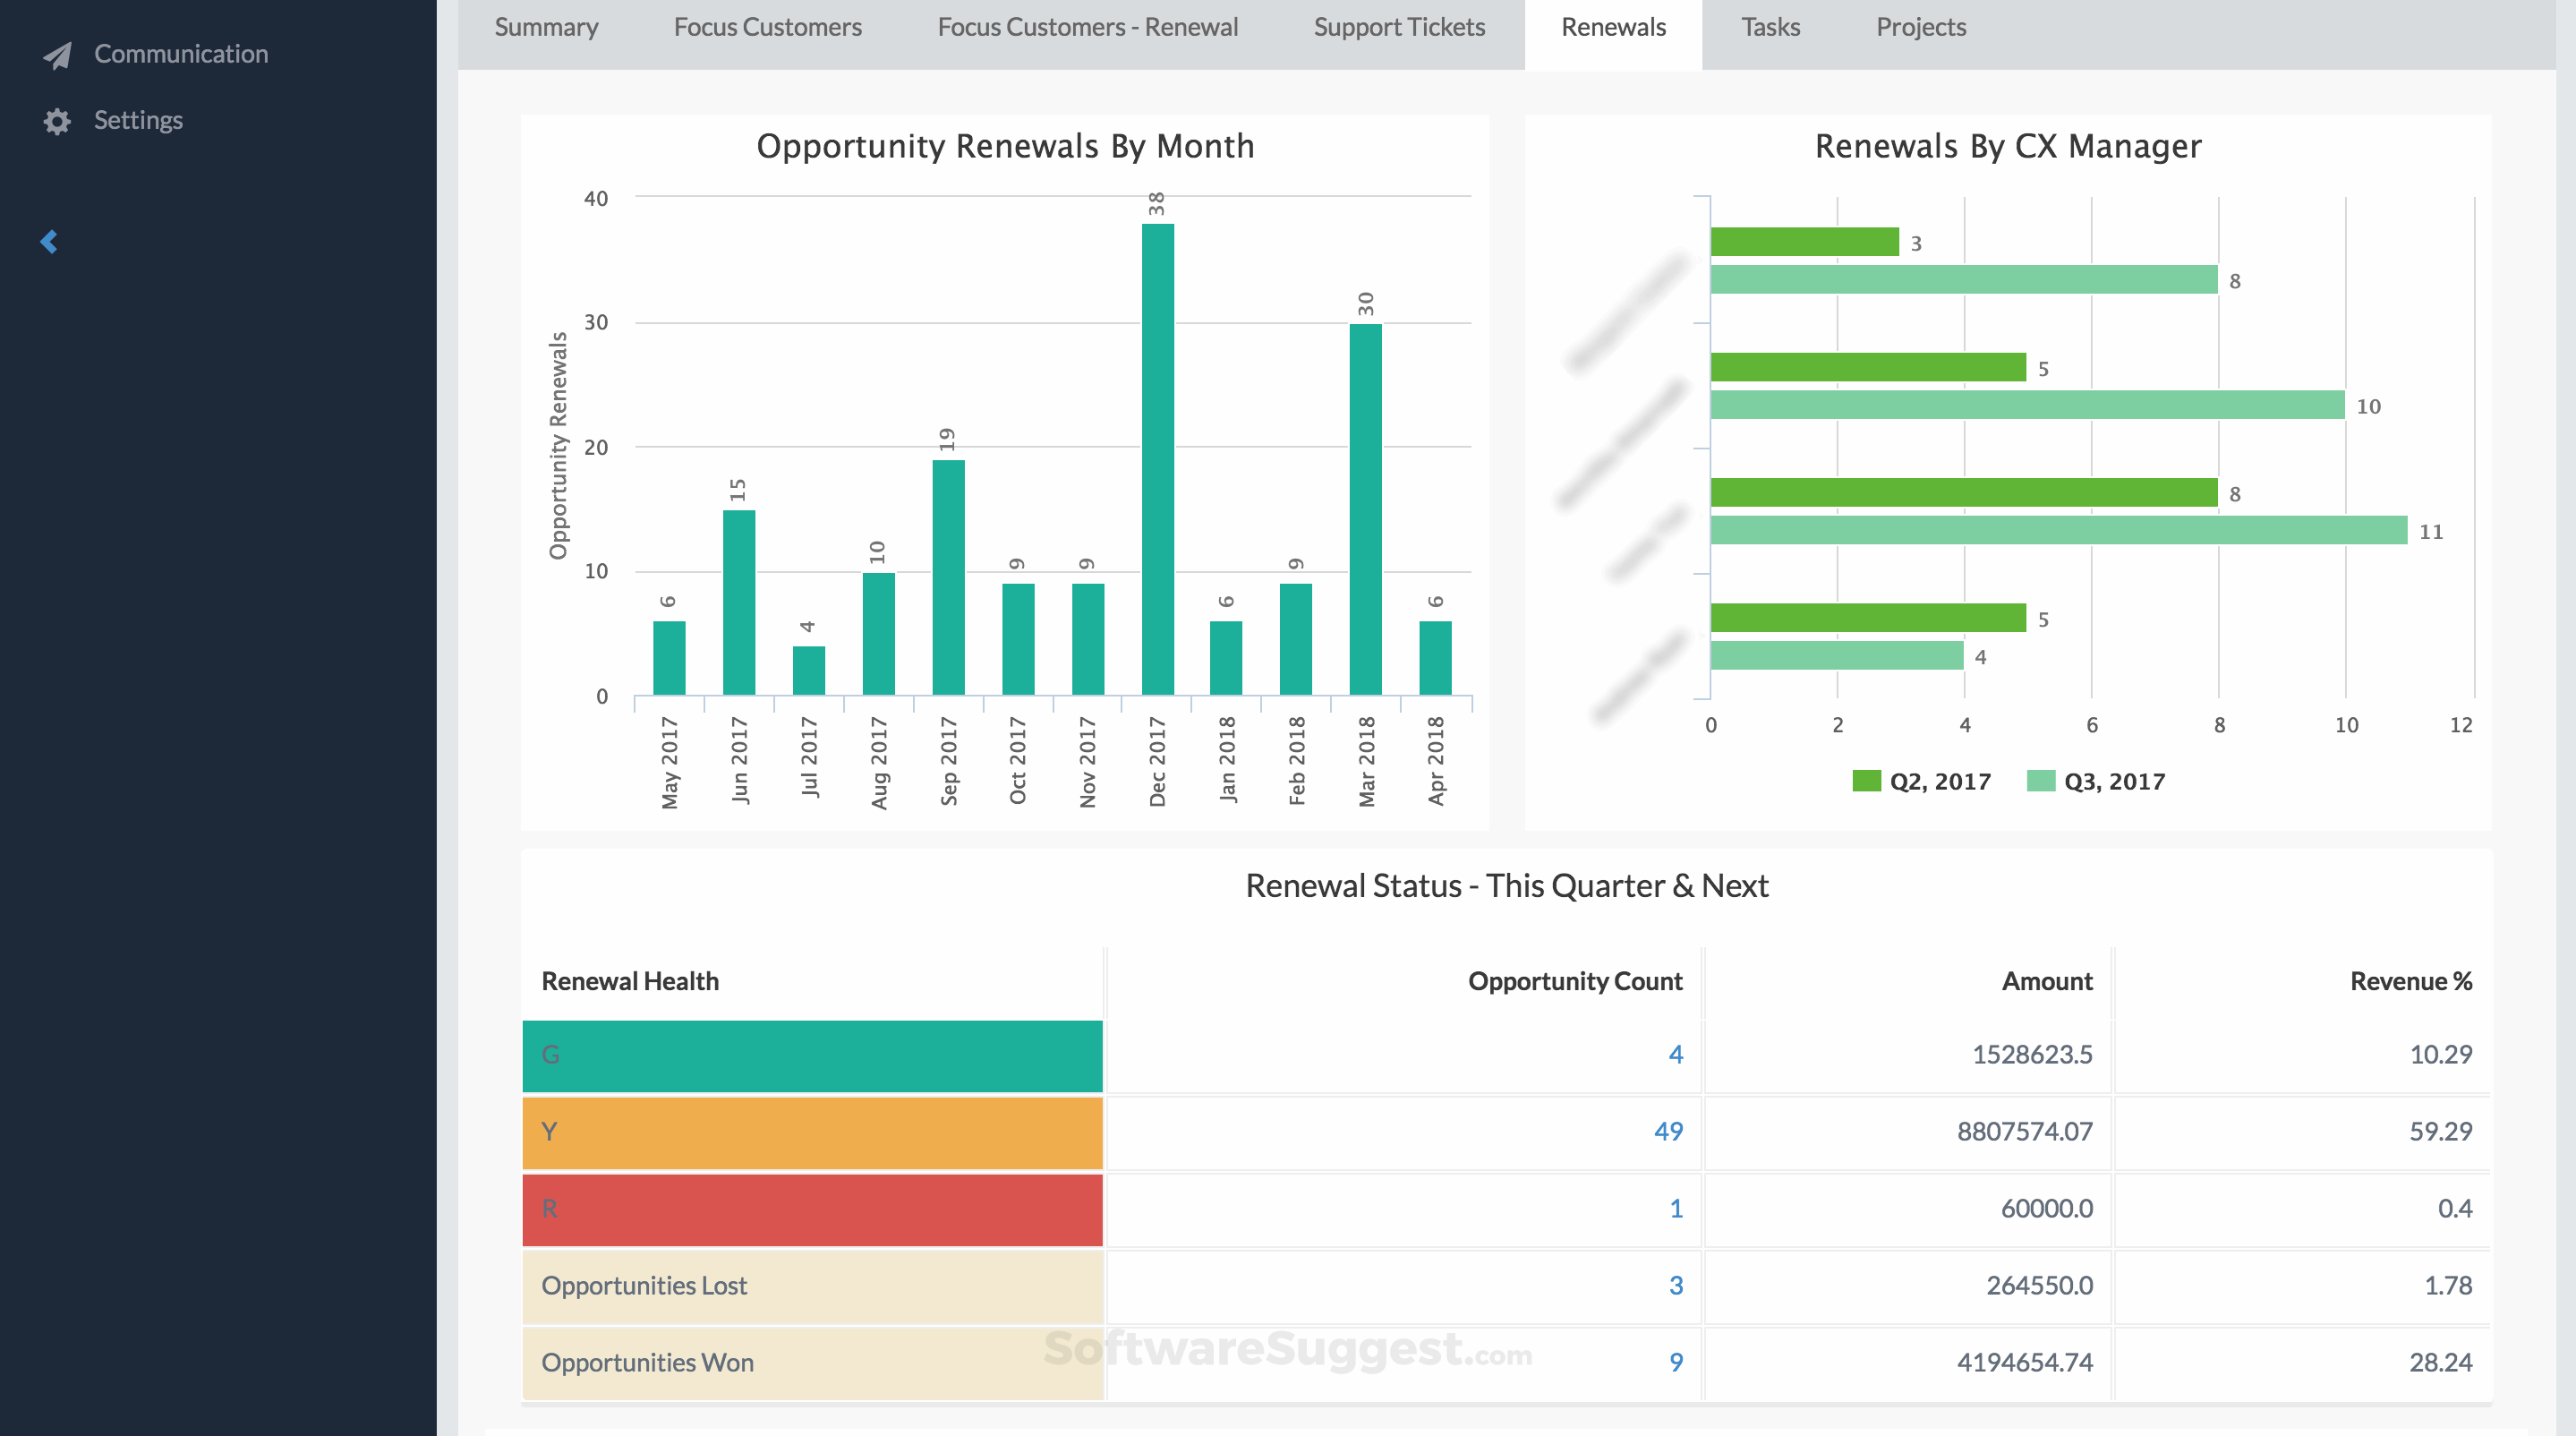
Task: Open the Focus Customers tab
Action: click(767, 28)
